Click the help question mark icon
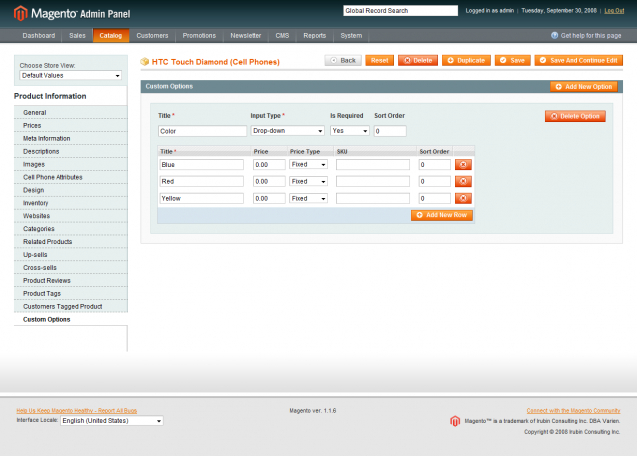This screenshot has width=637, height=456. point(554,35)
